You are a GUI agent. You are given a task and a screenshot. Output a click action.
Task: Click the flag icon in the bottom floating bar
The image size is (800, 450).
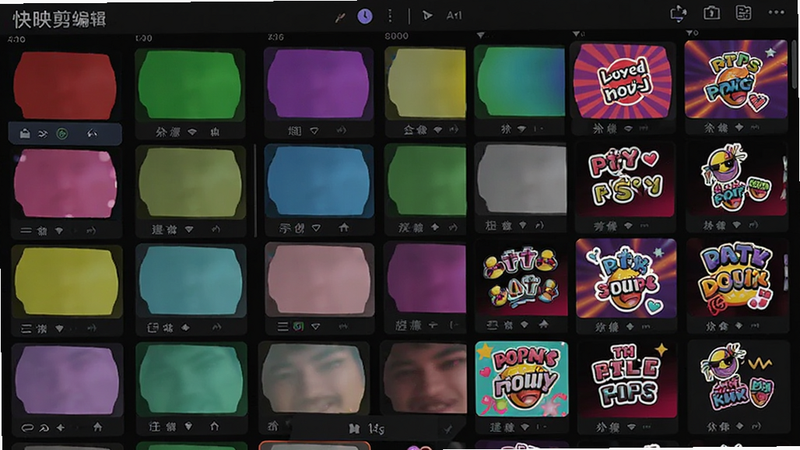point(354,429)
